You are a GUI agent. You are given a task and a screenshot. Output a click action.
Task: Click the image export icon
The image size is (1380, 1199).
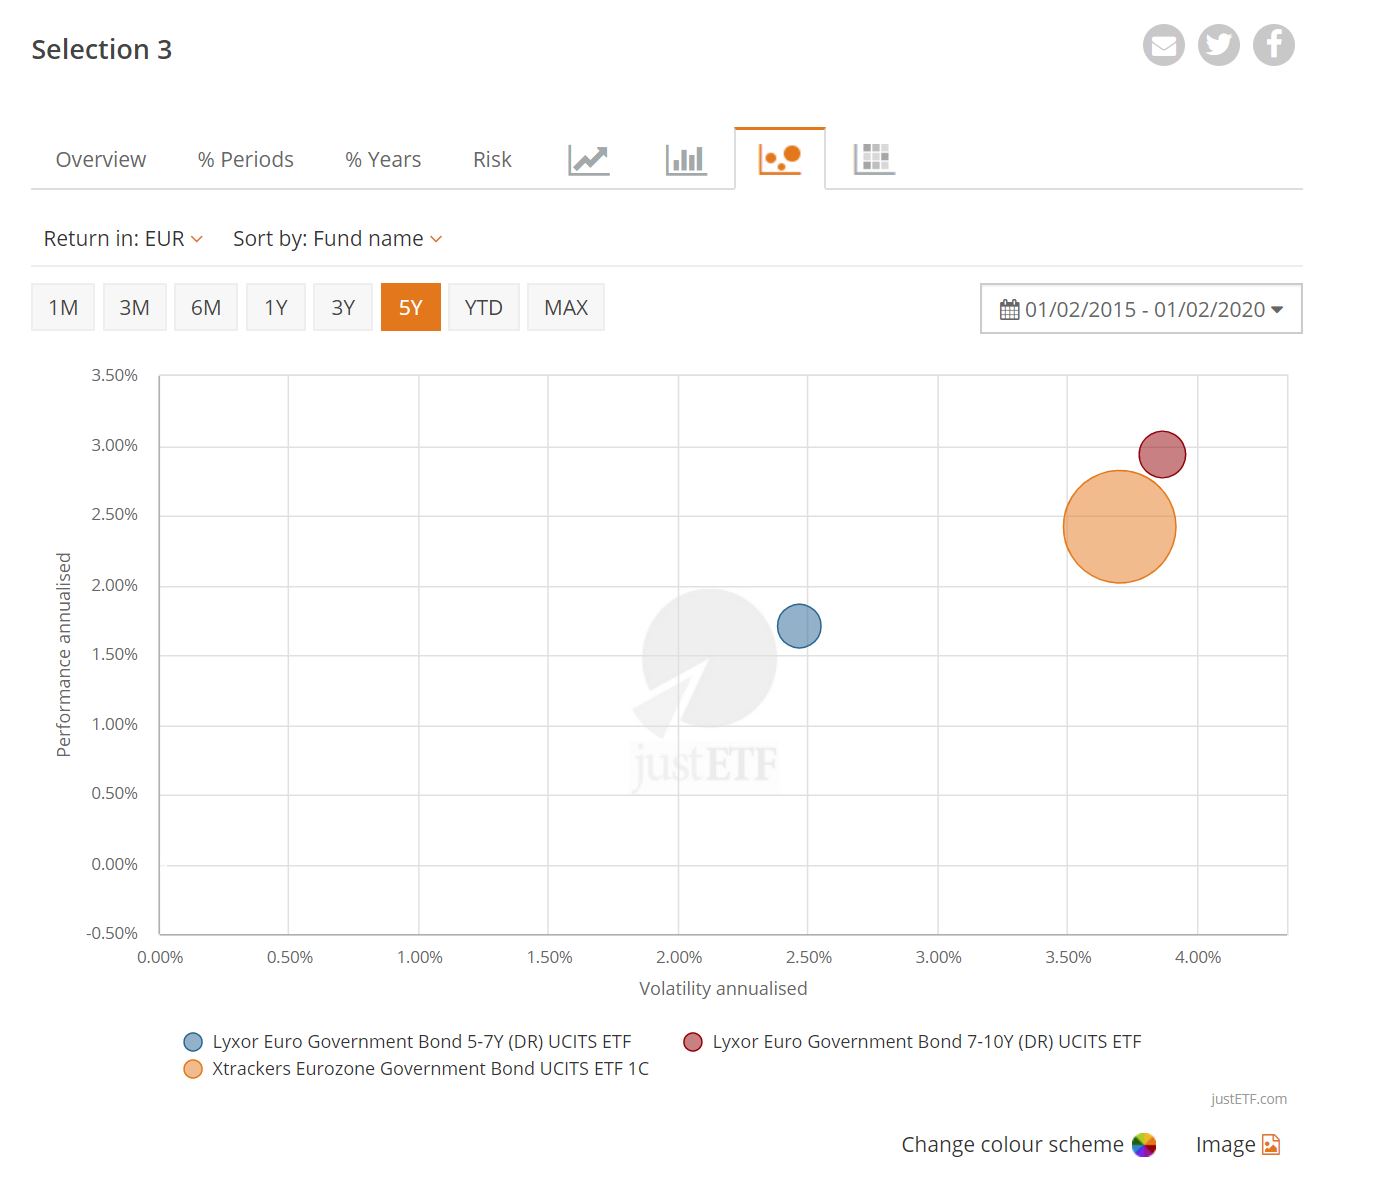1271,1145
